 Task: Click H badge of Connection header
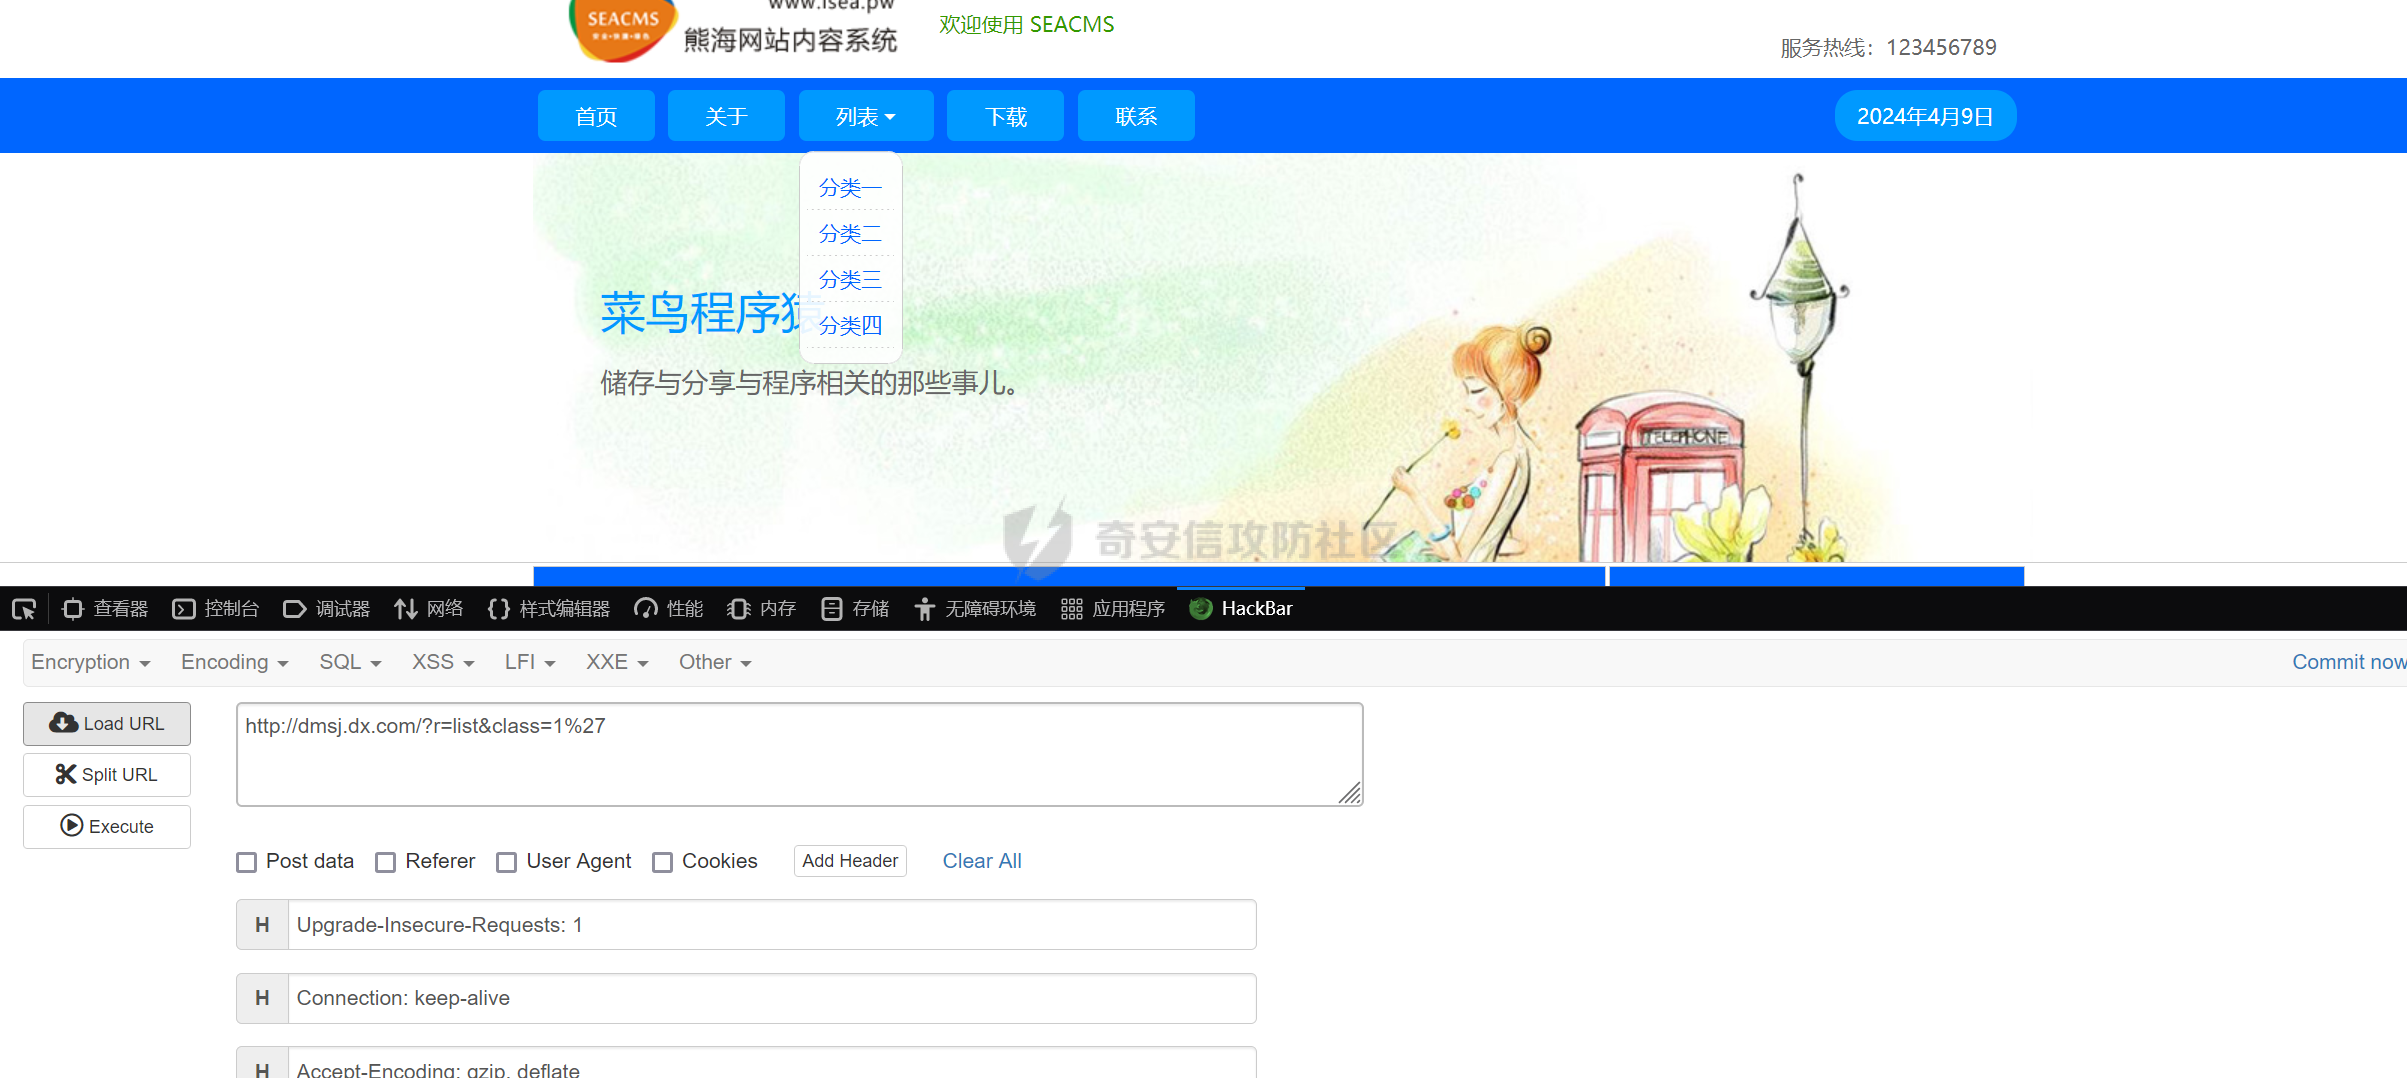pos(262,998)
